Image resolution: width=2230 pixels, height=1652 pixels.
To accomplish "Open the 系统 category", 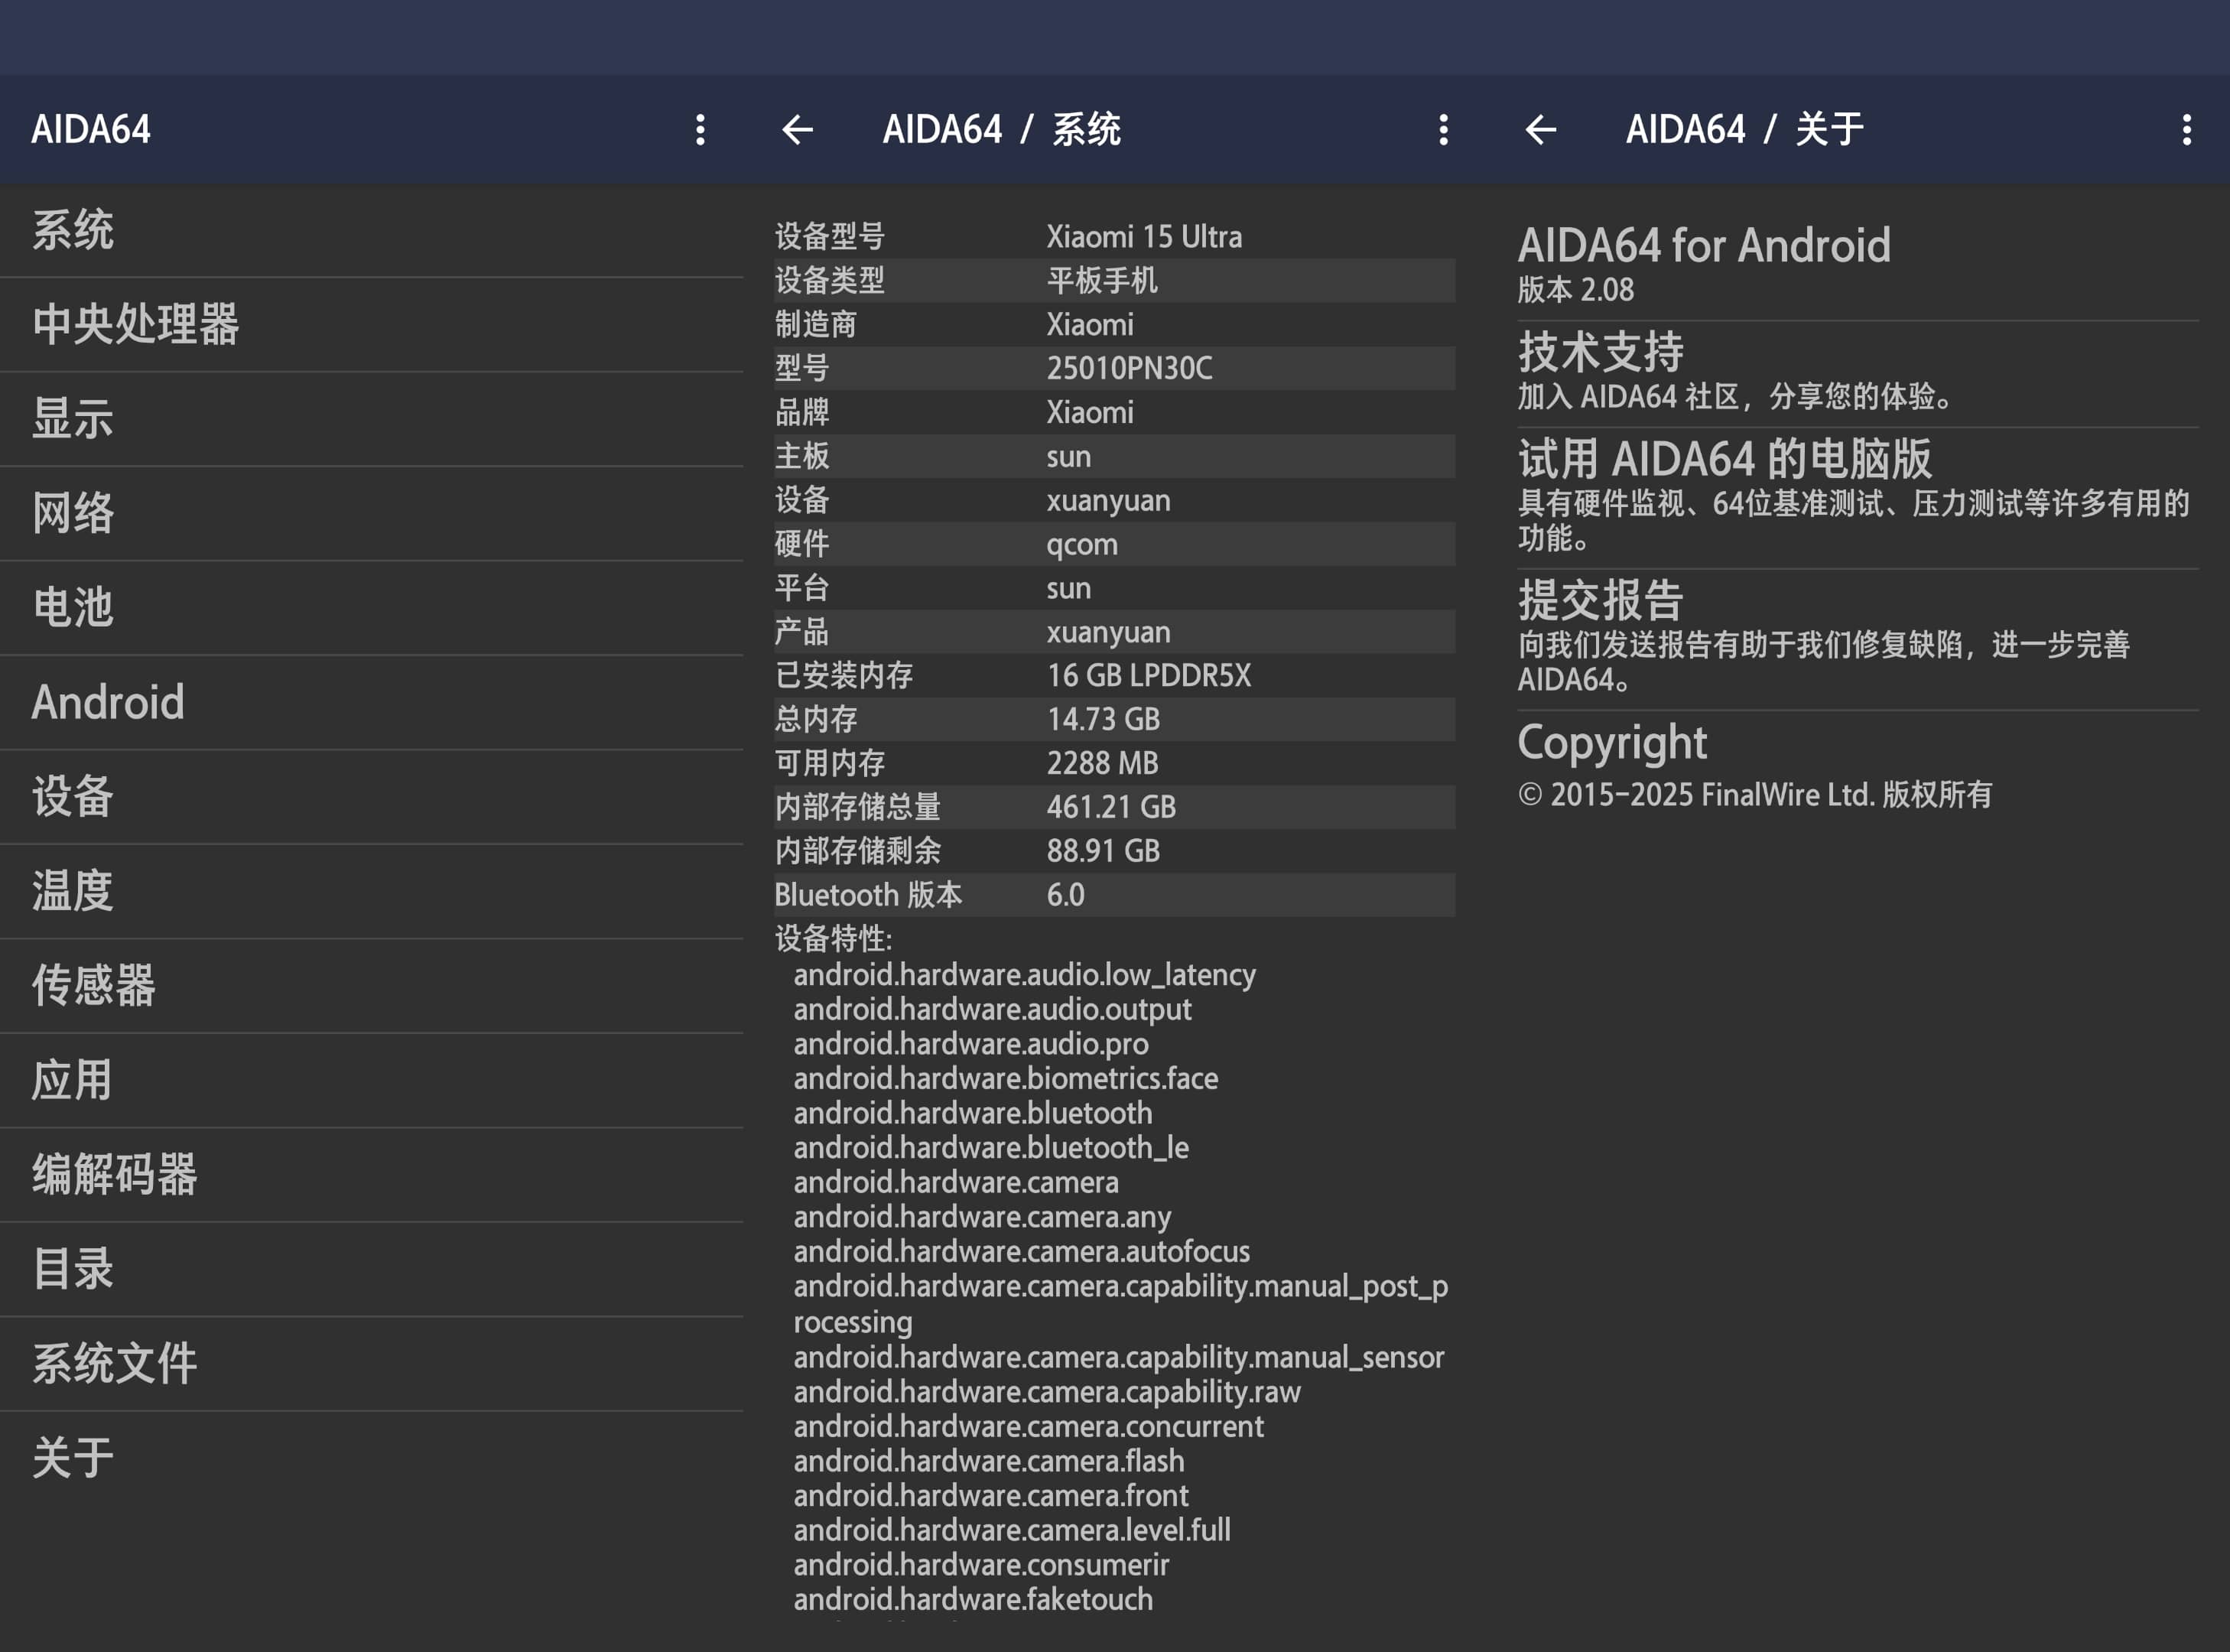I will (x=371, y=231).
